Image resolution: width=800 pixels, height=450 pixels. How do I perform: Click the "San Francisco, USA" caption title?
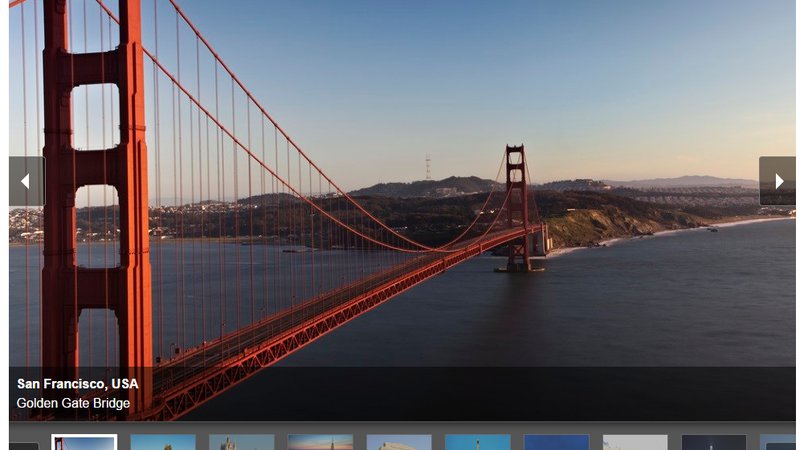click(x=78, y=384)
